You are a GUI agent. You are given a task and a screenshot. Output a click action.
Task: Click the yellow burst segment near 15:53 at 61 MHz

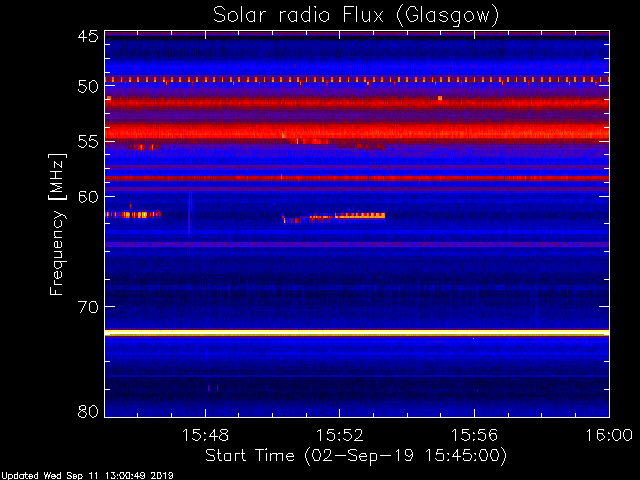click(360, 216)
